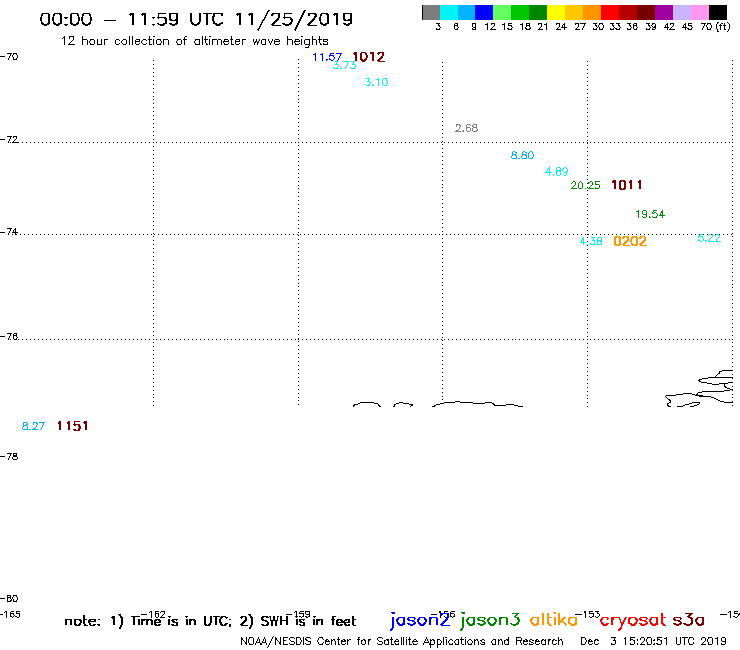740x650 pixels.
Task: Click the dark green 21 ft legend swatch
Action: tap(538, 12)
